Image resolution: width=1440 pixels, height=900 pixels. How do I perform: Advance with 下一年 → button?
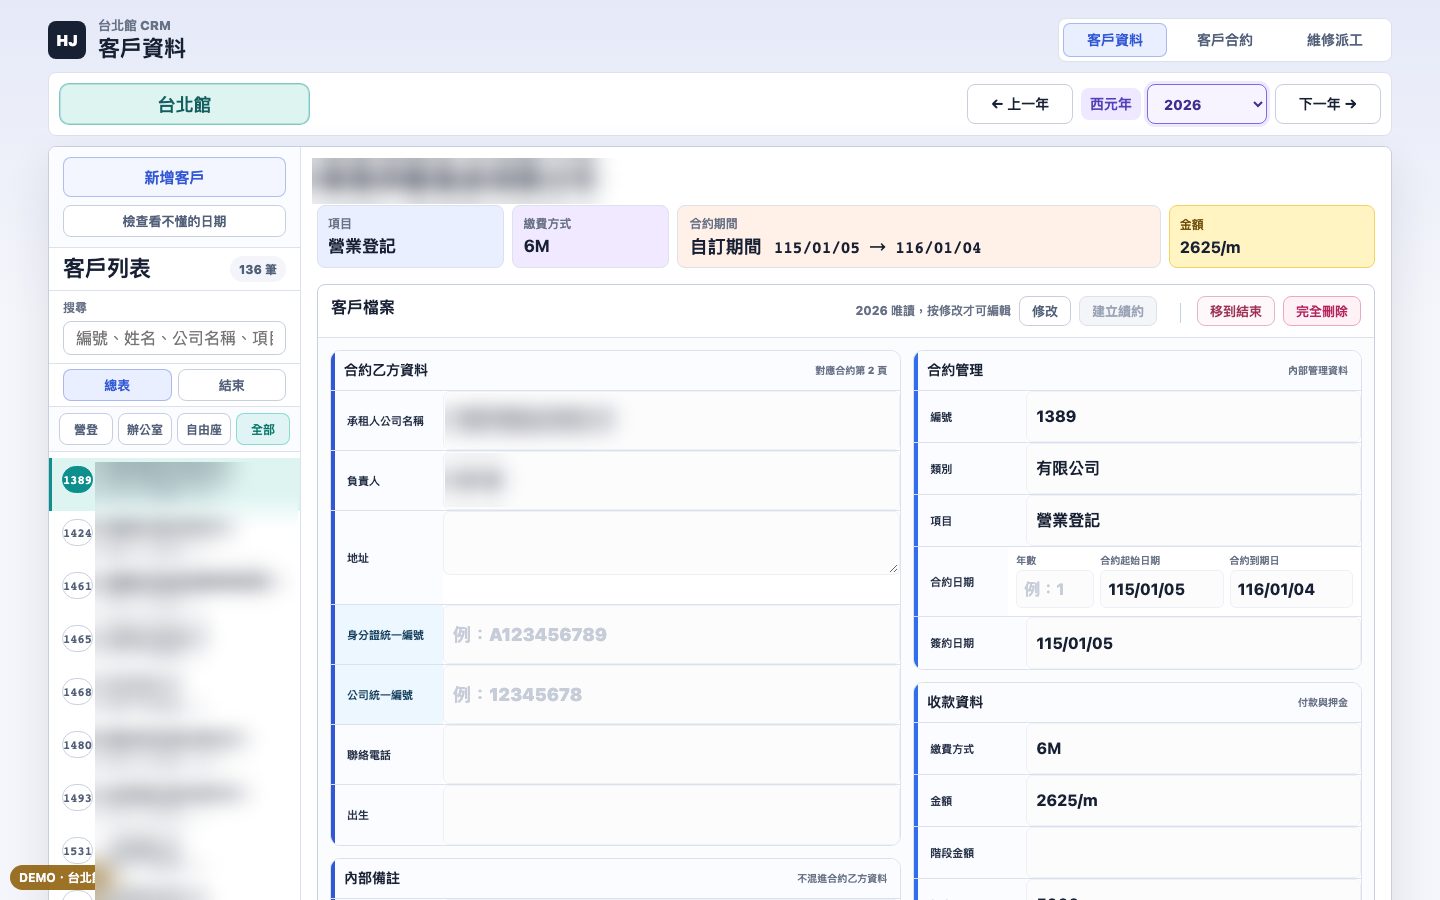pos(1328,104)
